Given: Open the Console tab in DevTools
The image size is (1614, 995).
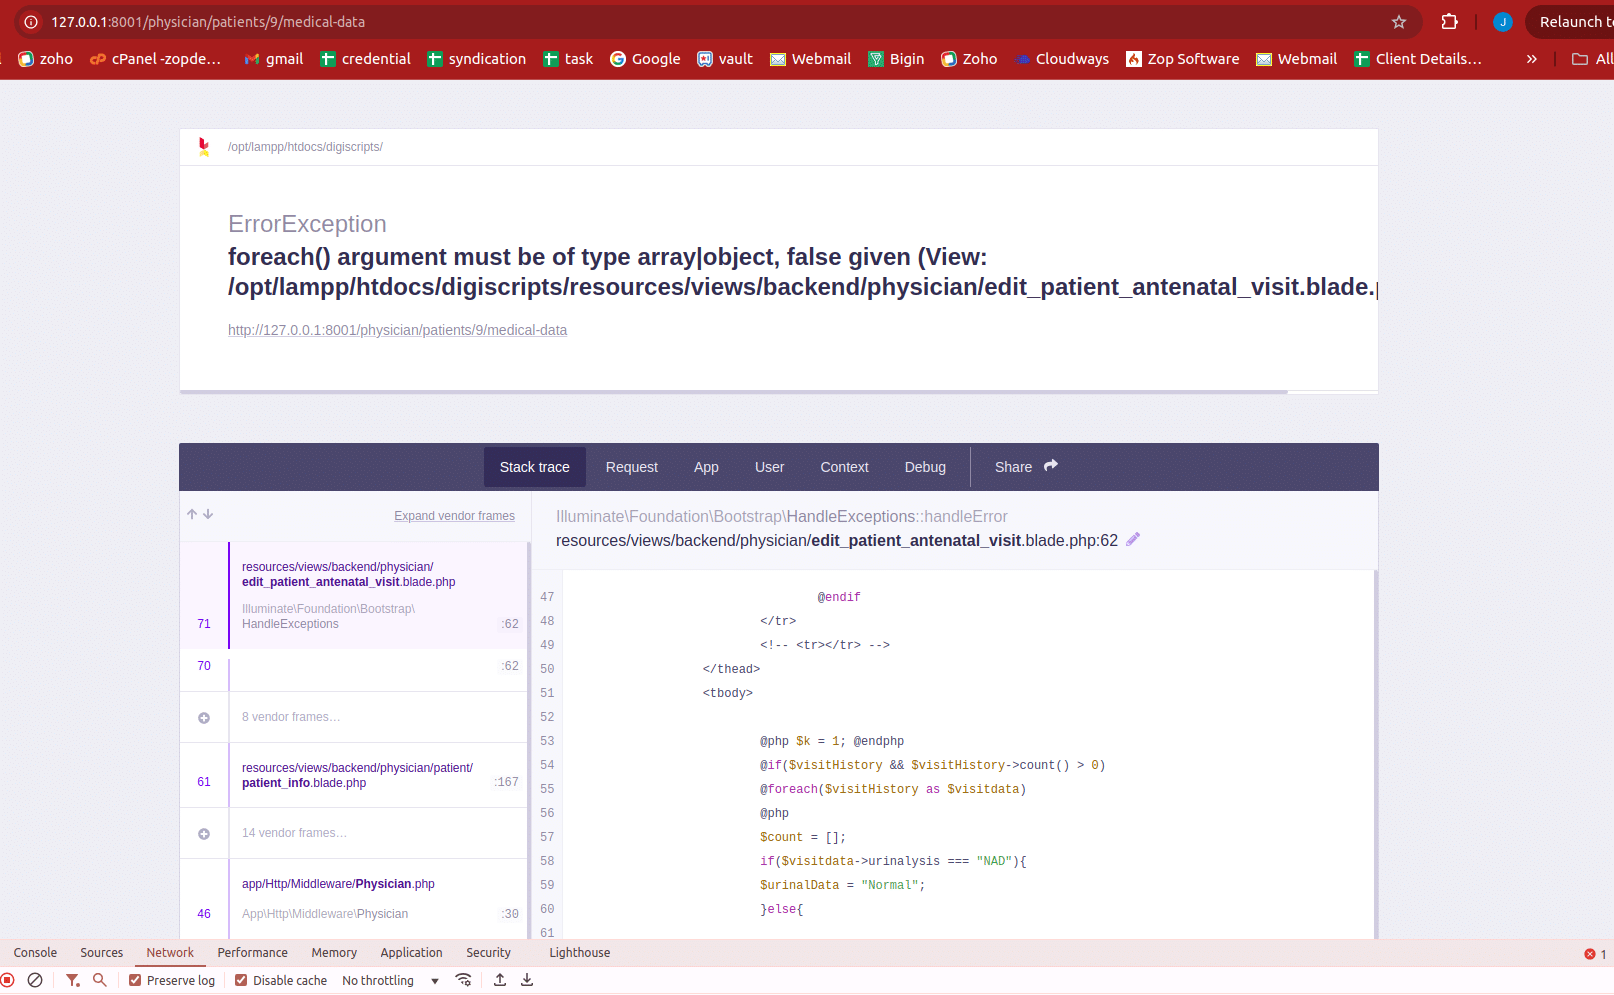Looking at the screenshot, I should (x=35, y=953).
